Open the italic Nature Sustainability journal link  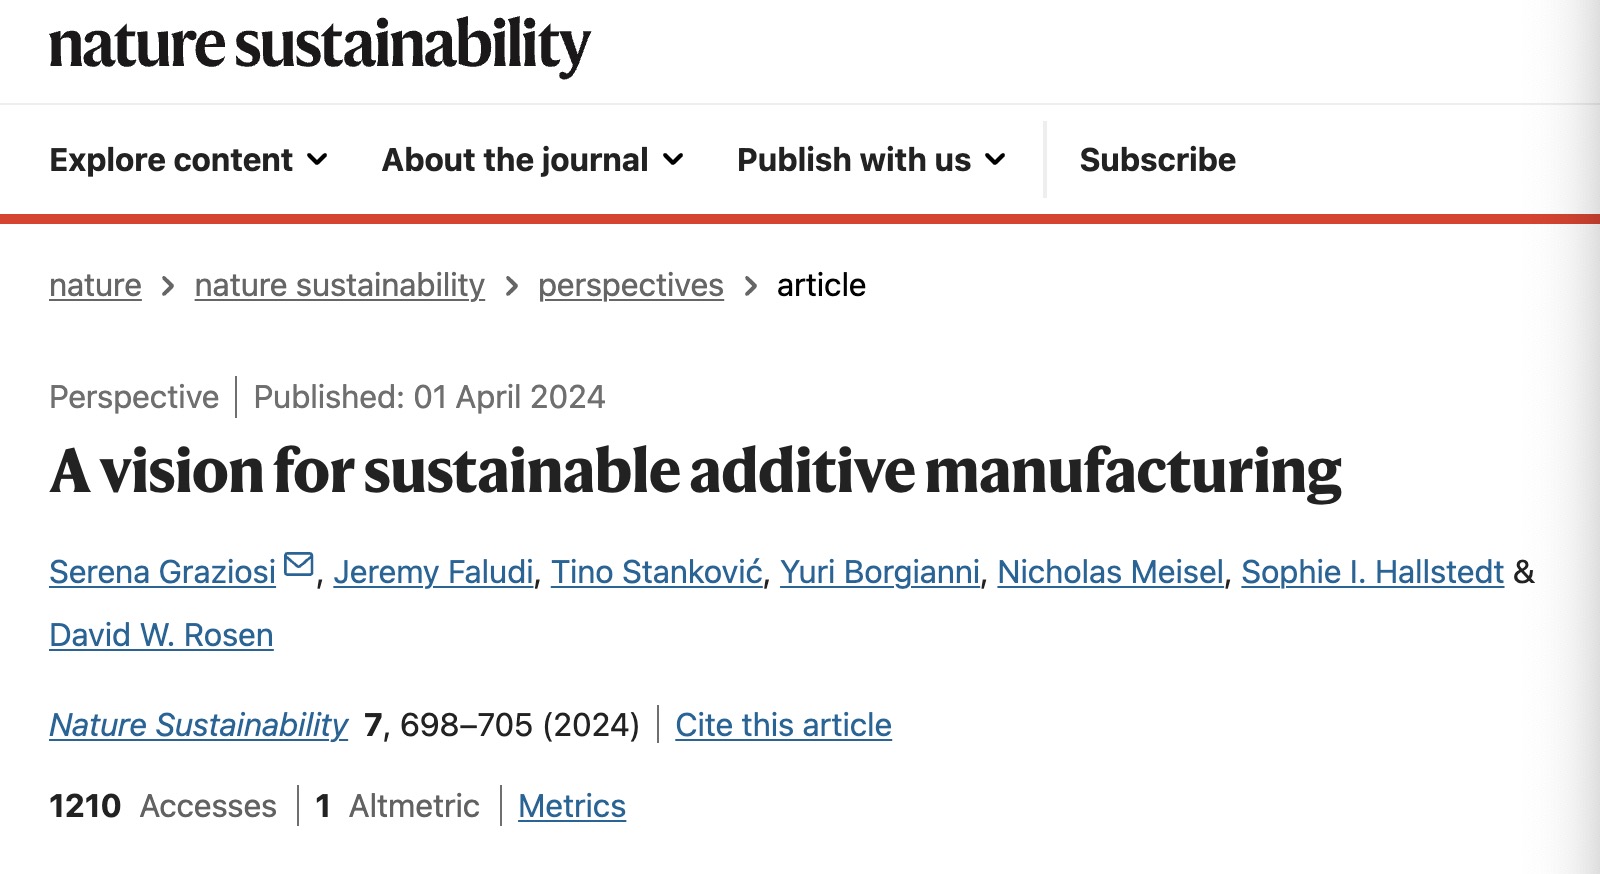pyautogui.click(x=199, y=725)
